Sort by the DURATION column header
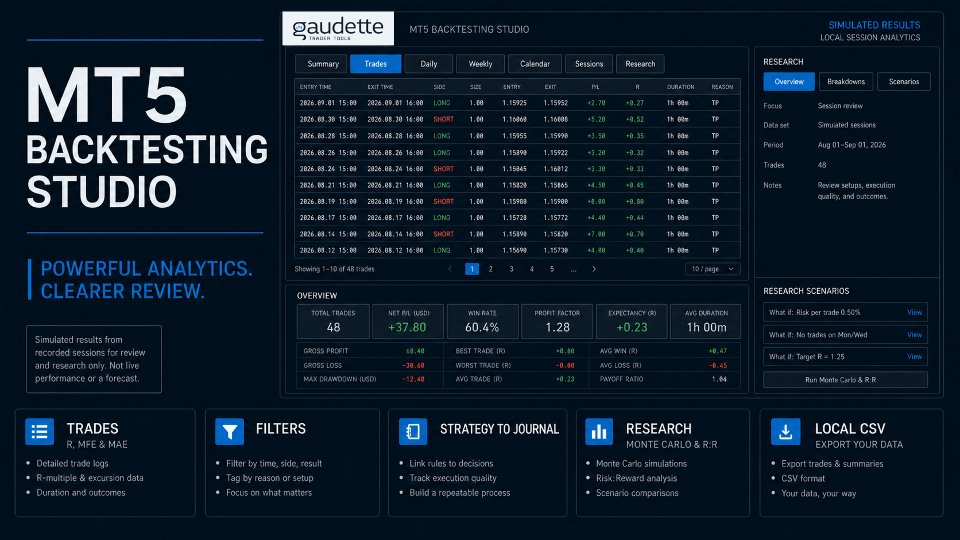This screenshot has width=960, height=540. coord(680,87)
